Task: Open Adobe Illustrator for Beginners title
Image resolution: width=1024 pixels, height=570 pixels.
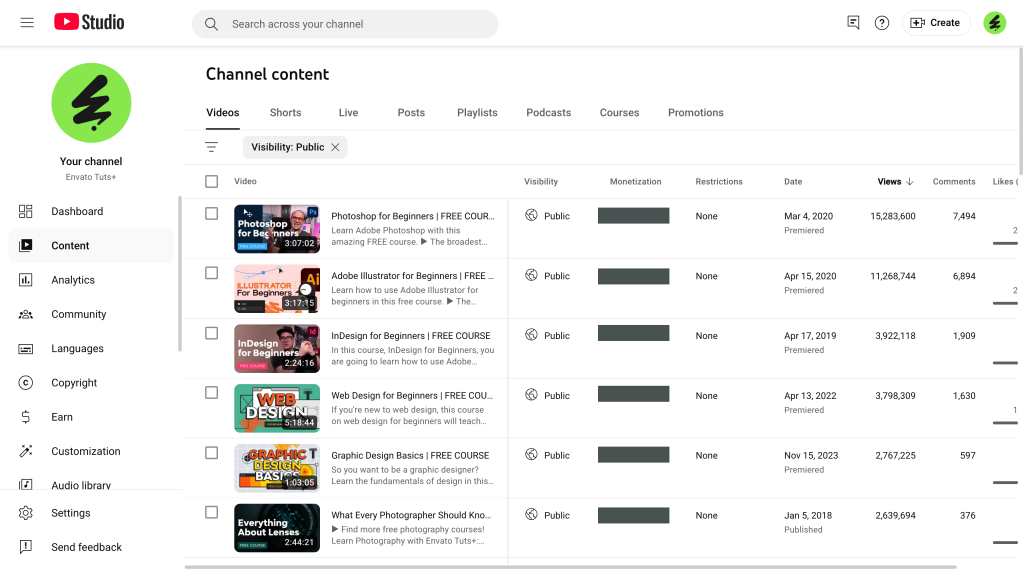Action: click(x=413, y=276)
